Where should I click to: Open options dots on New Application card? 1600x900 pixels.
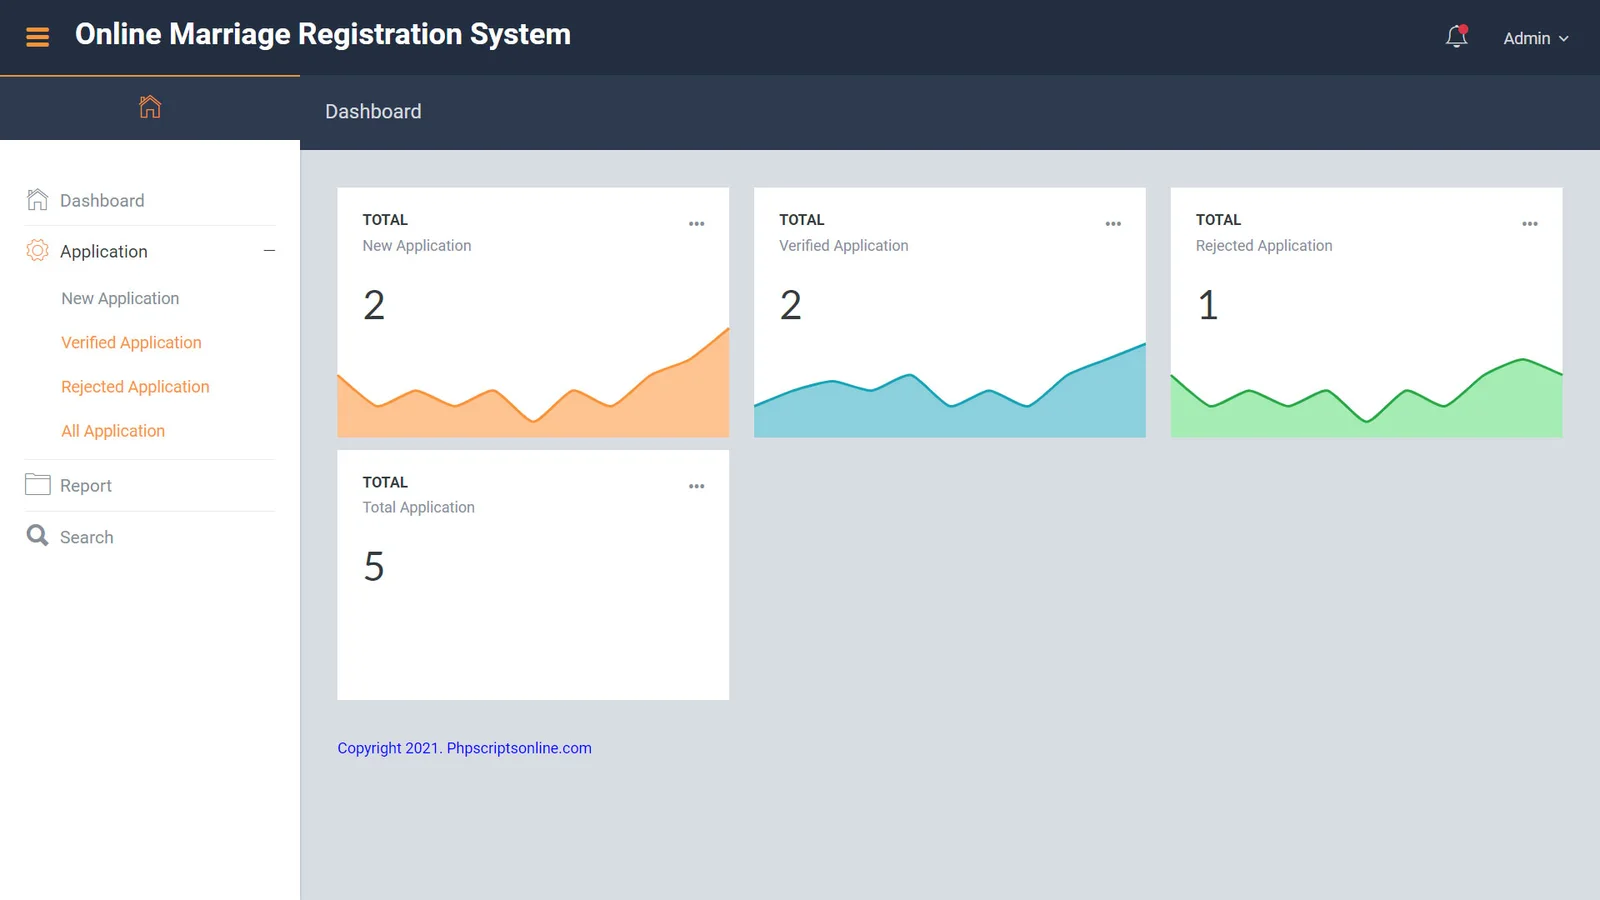pos(697,224)
